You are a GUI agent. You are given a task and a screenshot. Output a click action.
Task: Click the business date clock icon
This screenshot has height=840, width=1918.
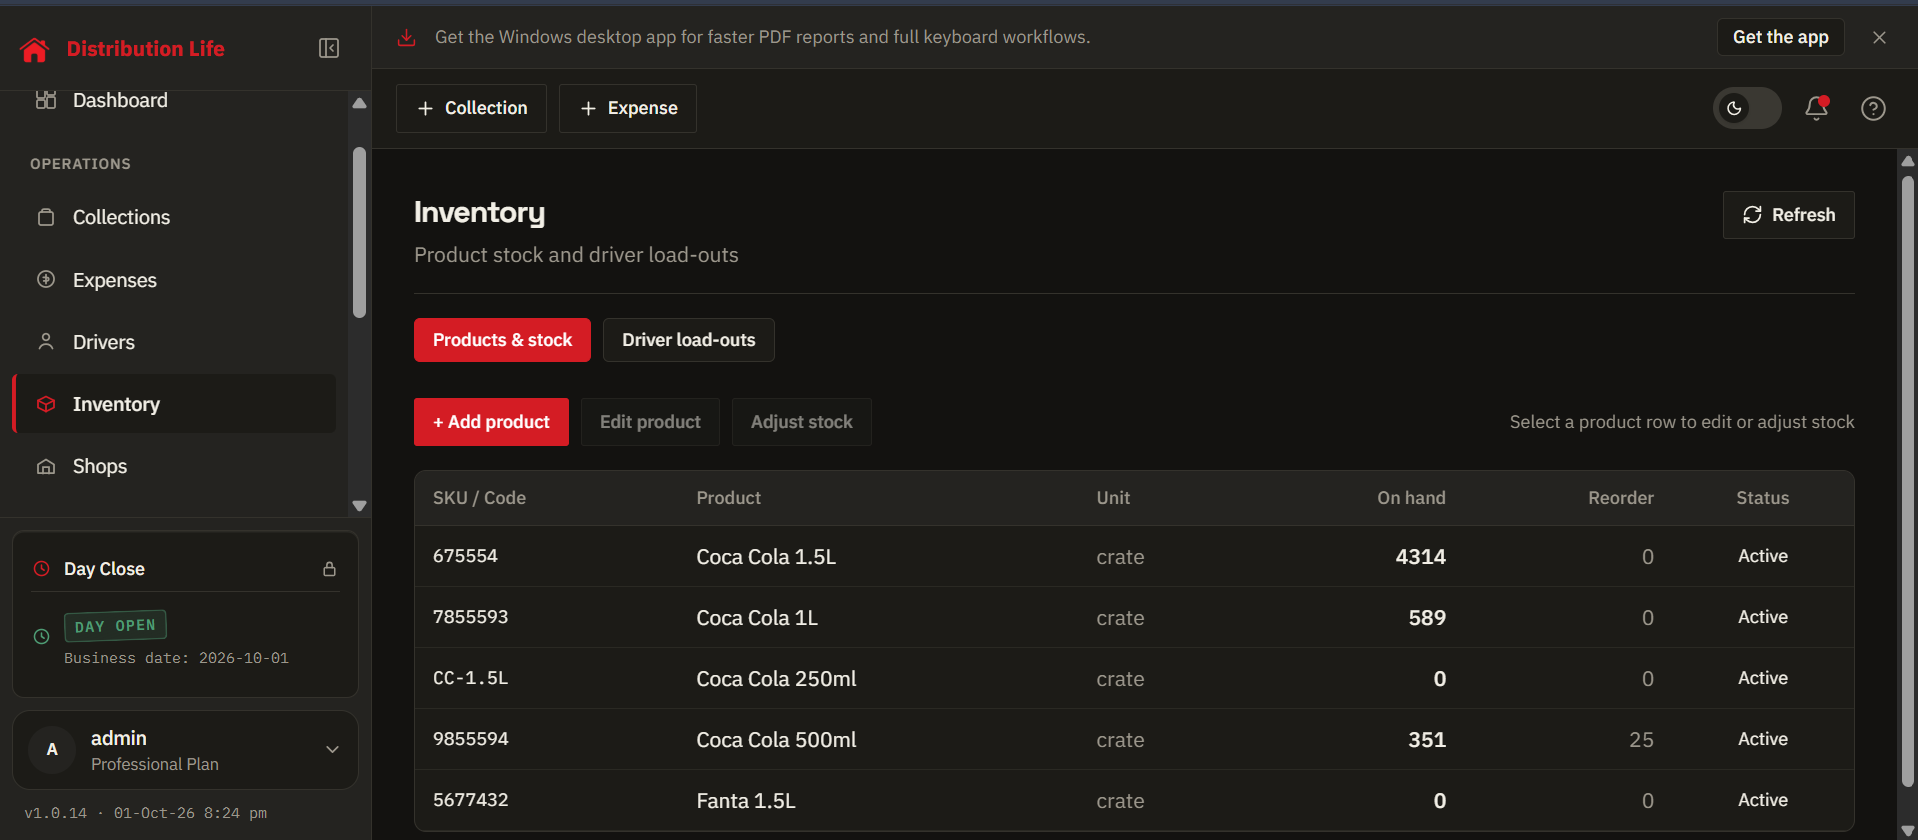[42, 636]
